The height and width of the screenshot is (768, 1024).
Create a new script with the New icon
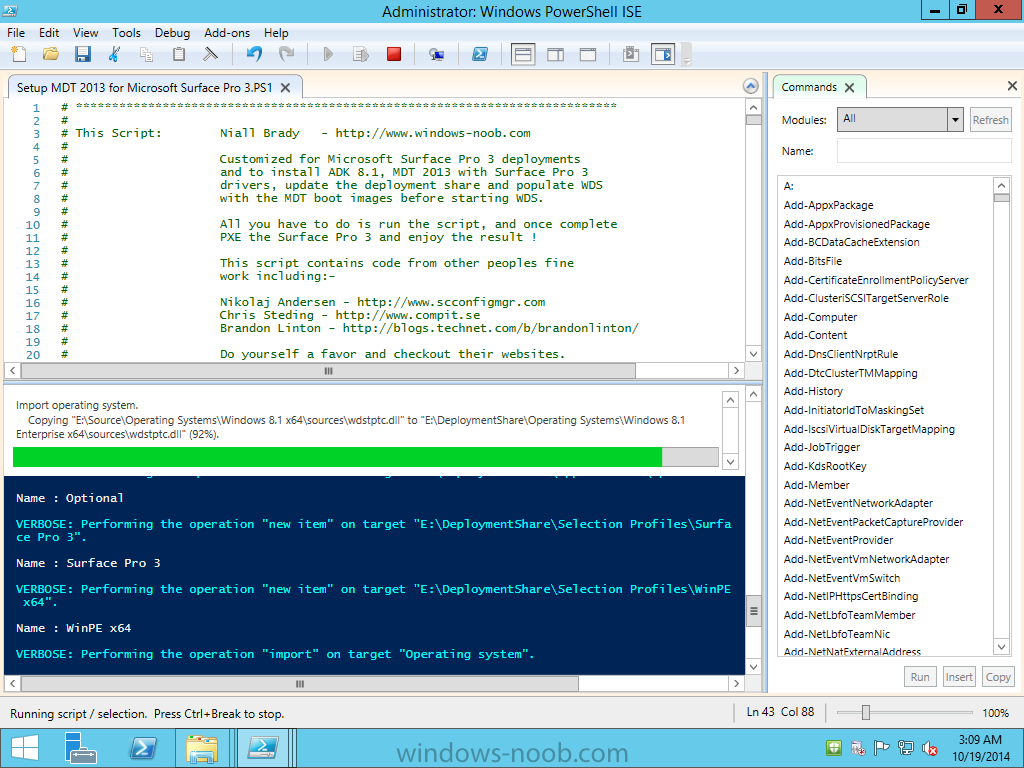pyautogui.click(x=19, y=54)
